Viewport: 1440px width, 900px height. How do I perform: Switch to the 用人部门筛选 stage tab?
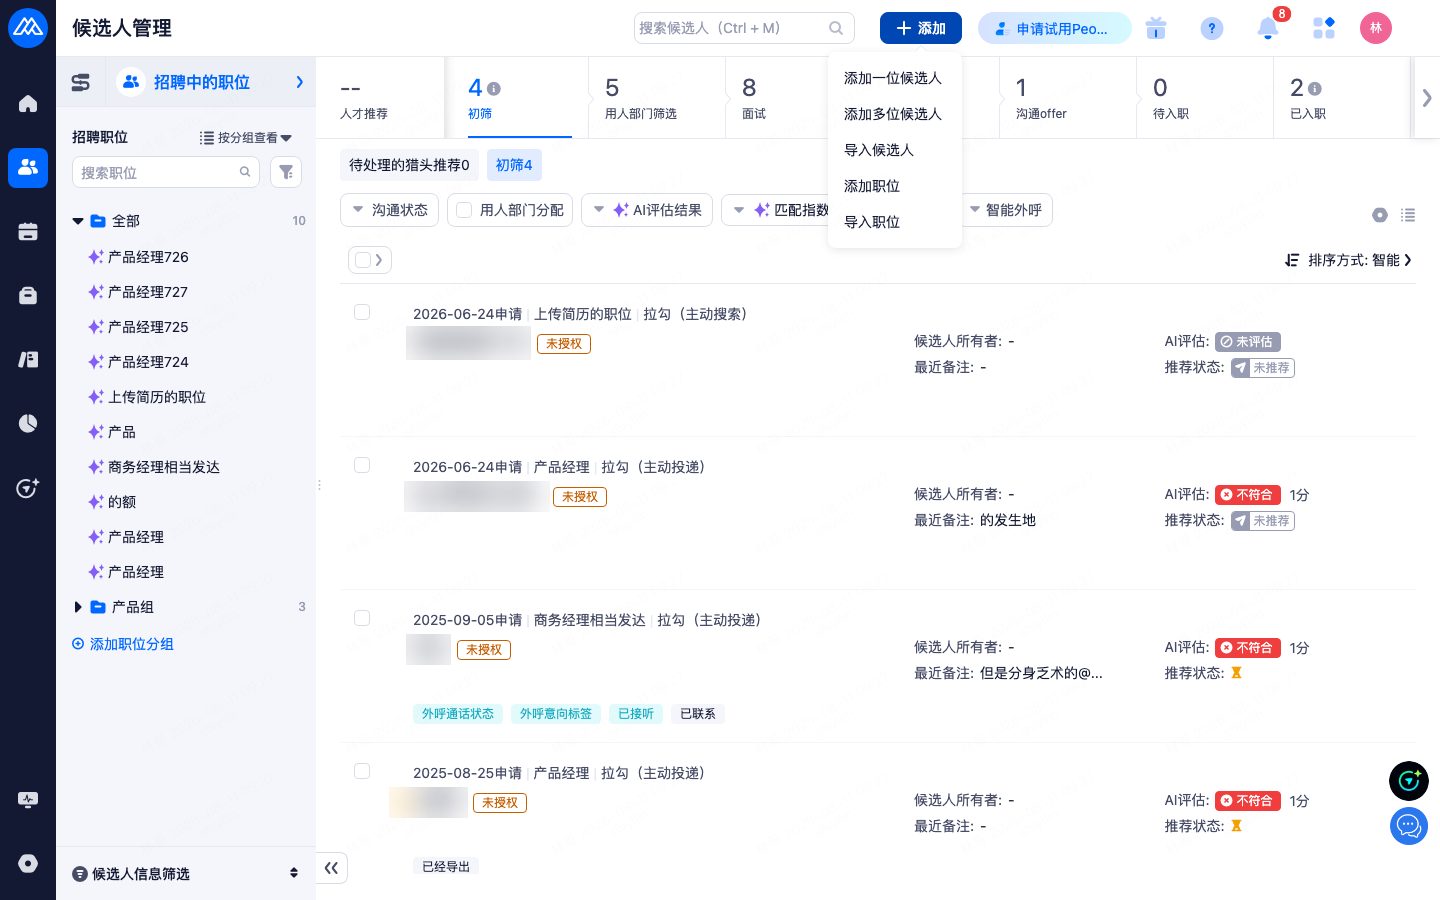click(657, 98)
